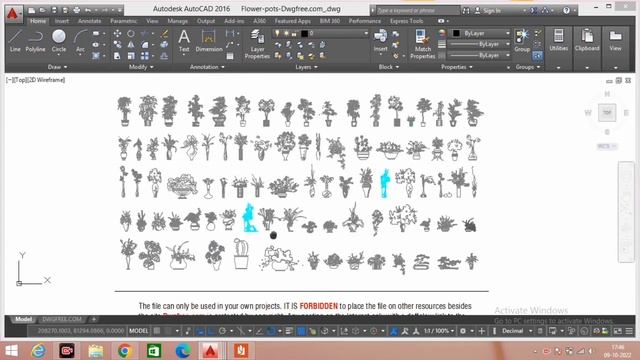Switch to the Manage ribbon tab
Image resolution: width=640 pixels, height=360 pixels.
click(x=178, y=21)
